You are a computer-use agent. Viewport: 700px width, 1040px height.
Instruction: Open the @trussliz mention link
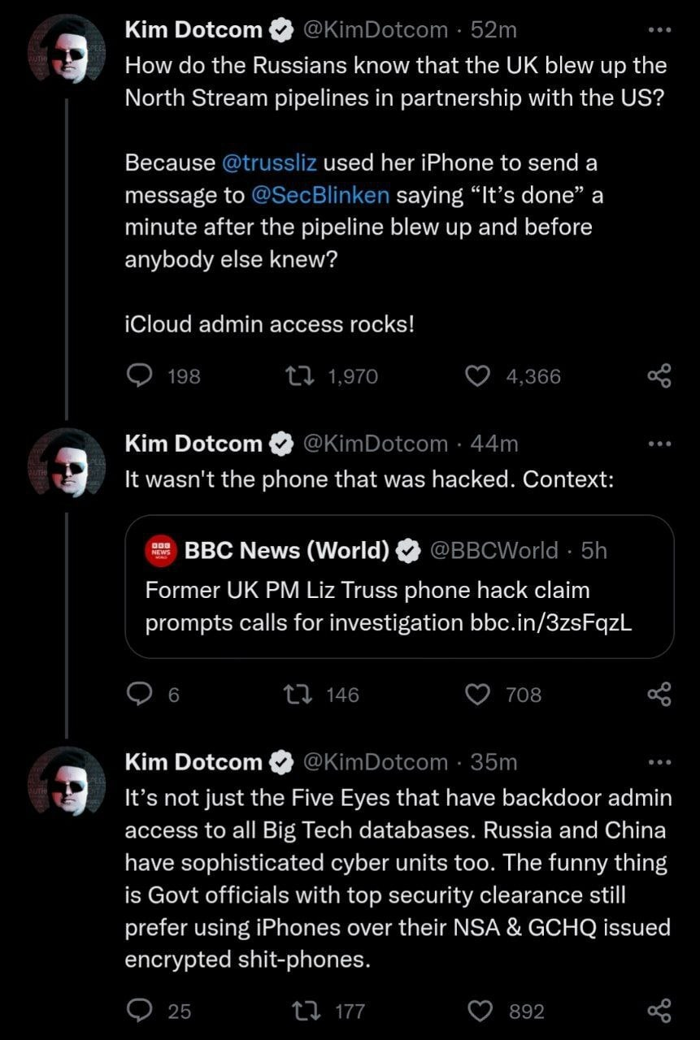tap(269, 162)
